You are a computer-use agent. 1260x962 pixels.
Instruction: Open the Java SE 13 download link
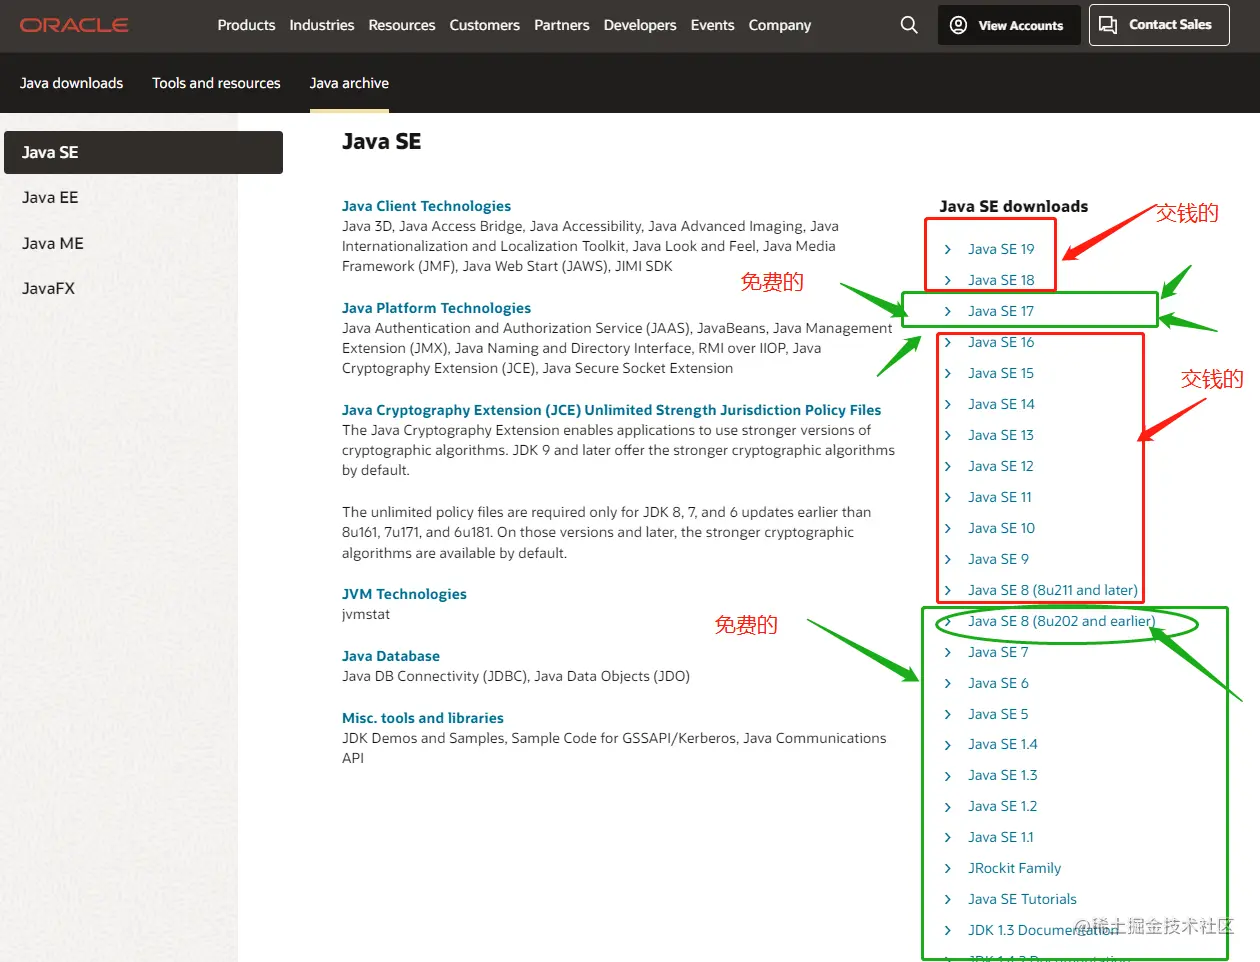(x=1001, y=436)
